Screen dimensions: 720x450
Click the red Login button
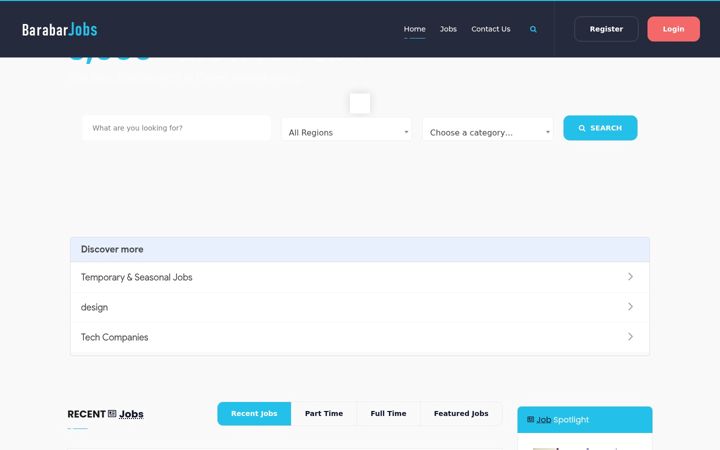674,29
